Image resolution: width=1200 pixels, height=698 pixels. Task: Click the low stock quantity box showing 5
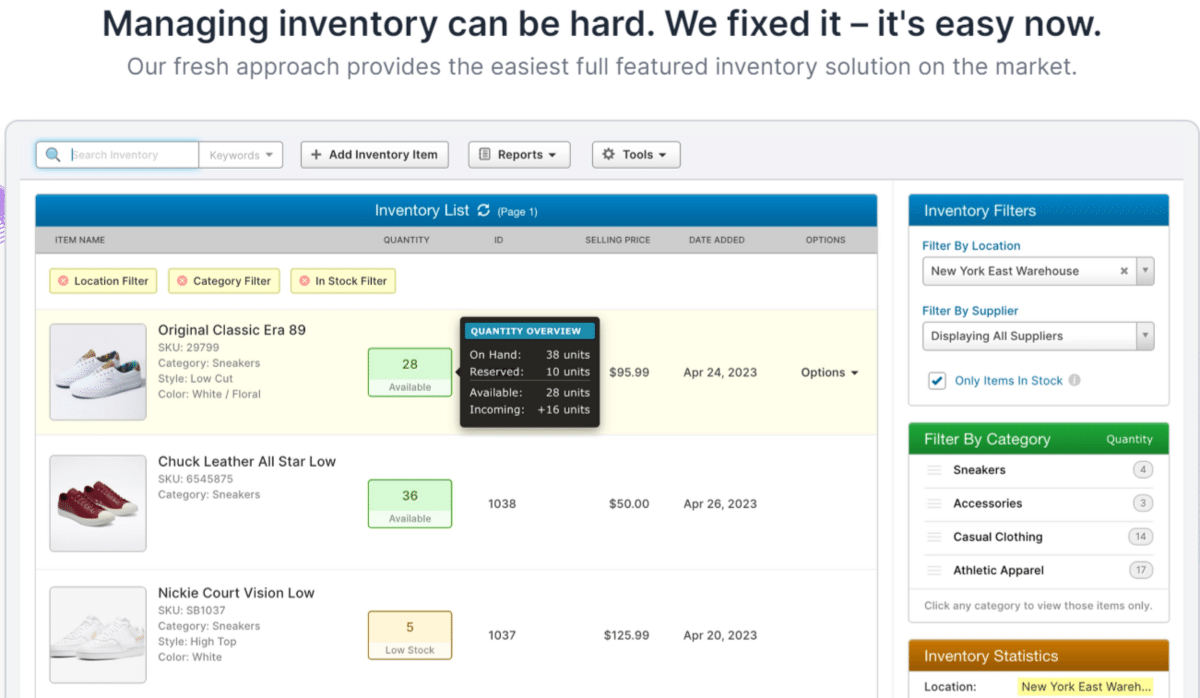click(x=410, y=635)
